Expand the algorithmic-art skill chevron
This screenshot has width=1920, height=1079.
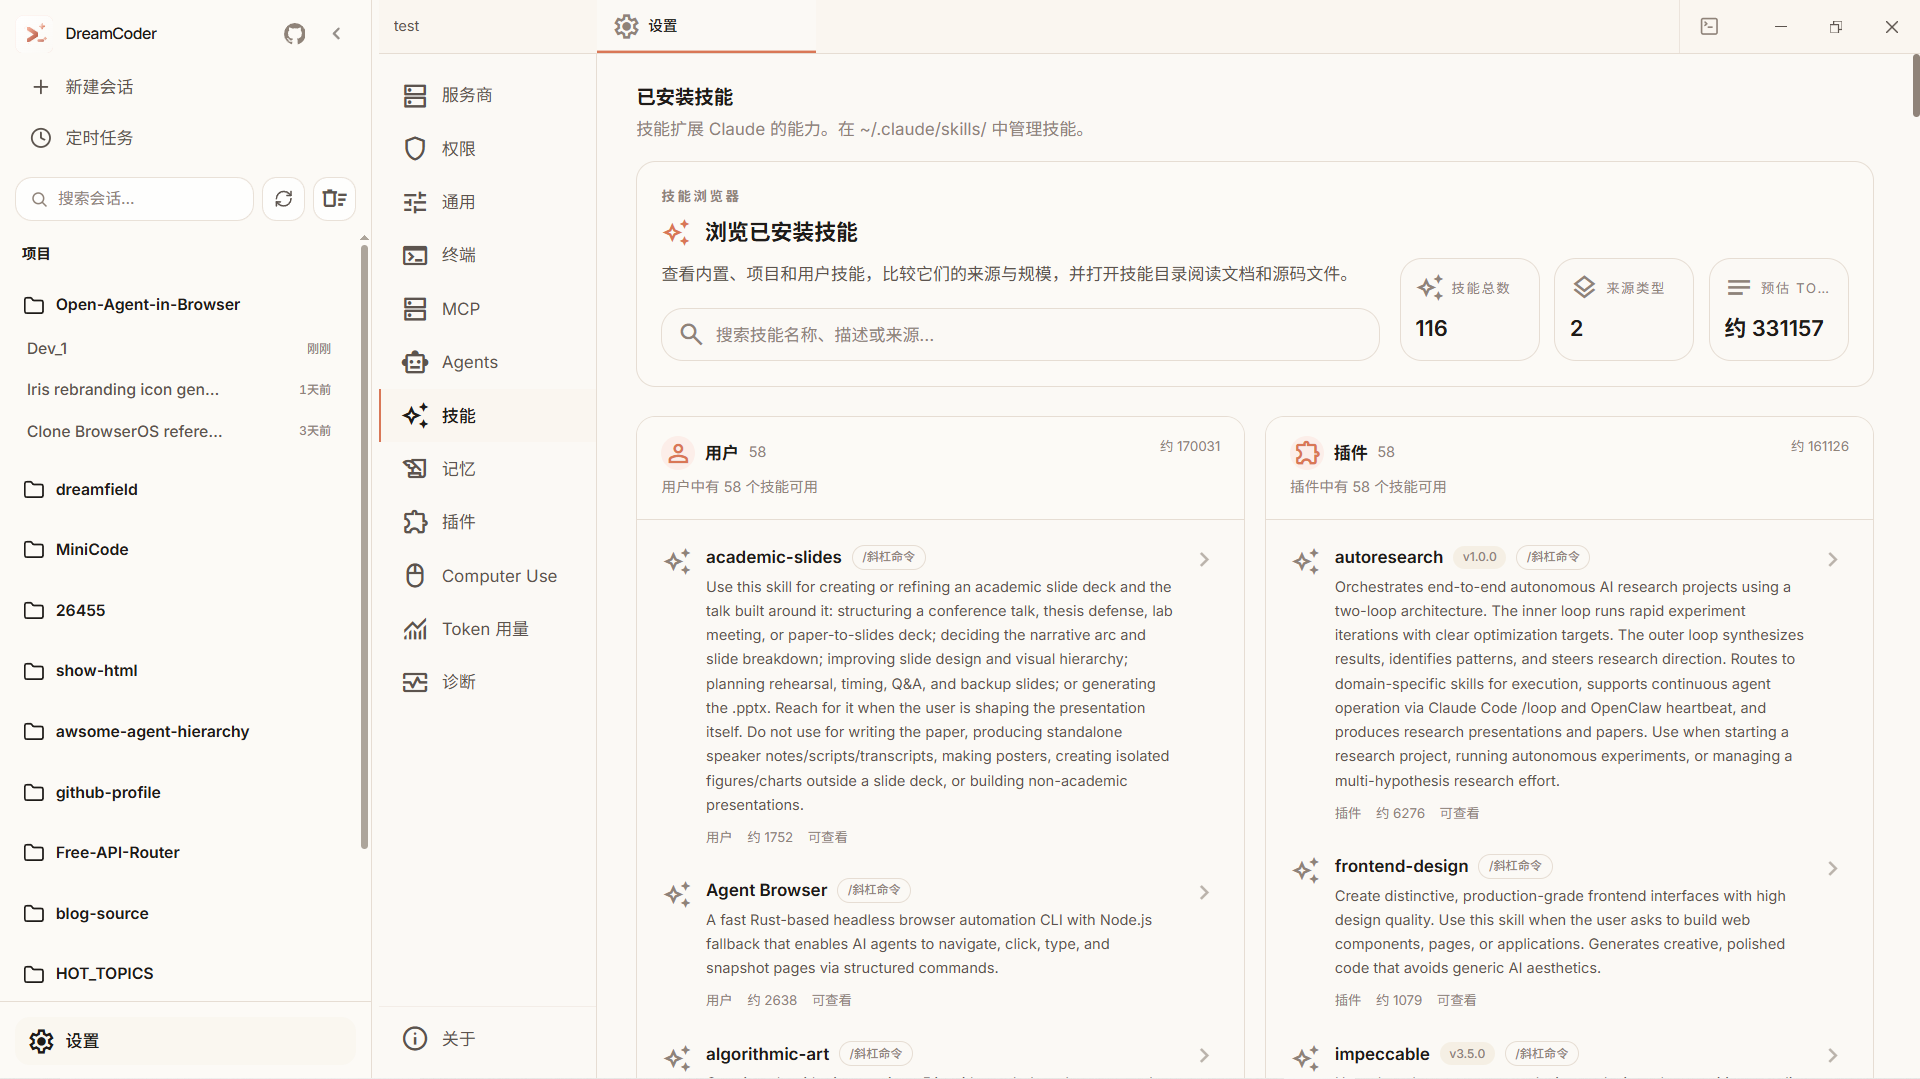(1204, 1056)
